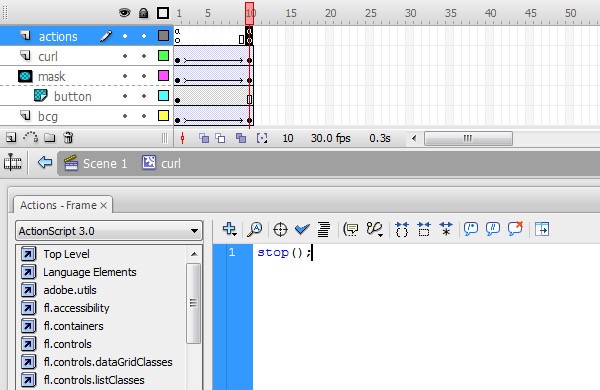Screen dimensions: 600x390
Task: Expand fl.controls.dataGridClasses package
Action: click(x=28, y=362)
